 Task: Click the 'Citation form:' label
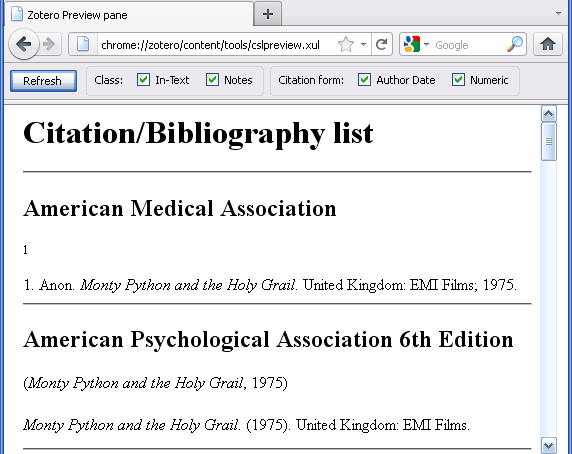(311, 80)
